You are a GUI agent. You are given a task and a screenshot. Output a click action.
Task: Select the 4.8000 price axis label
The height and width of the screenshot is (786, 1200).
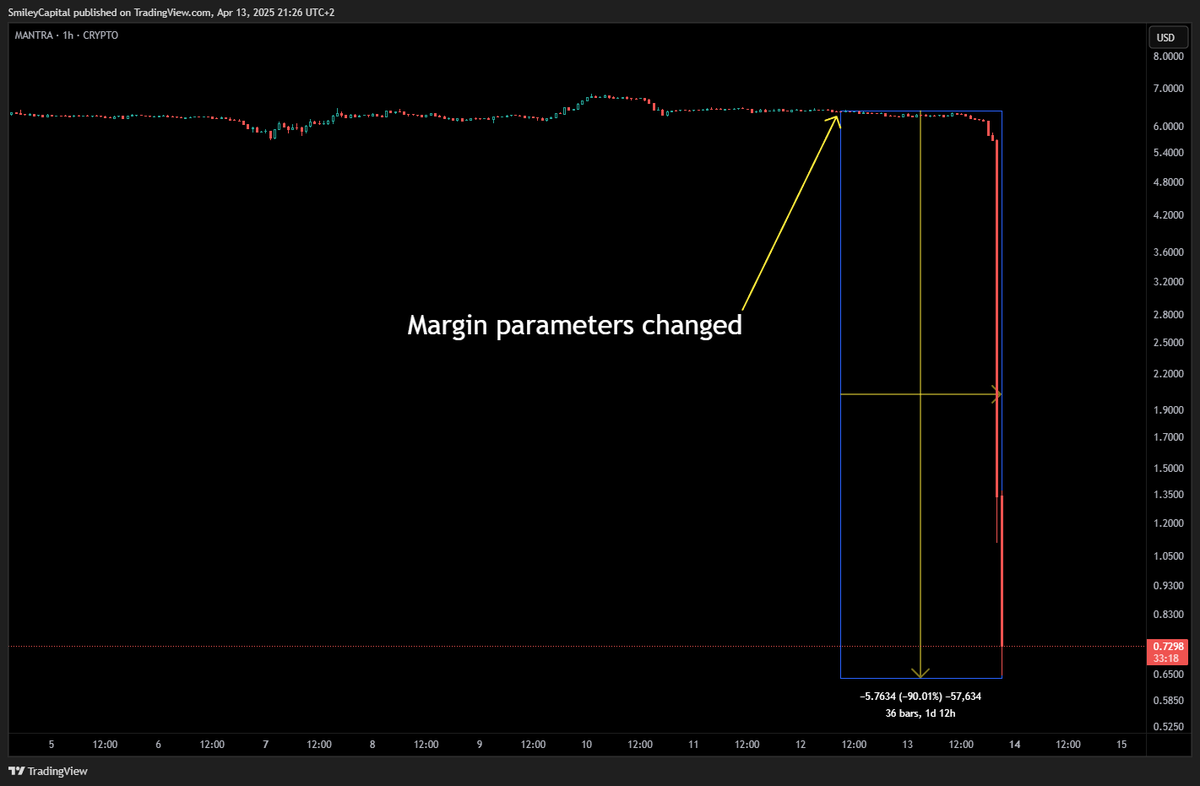(x=1169, y=182)
